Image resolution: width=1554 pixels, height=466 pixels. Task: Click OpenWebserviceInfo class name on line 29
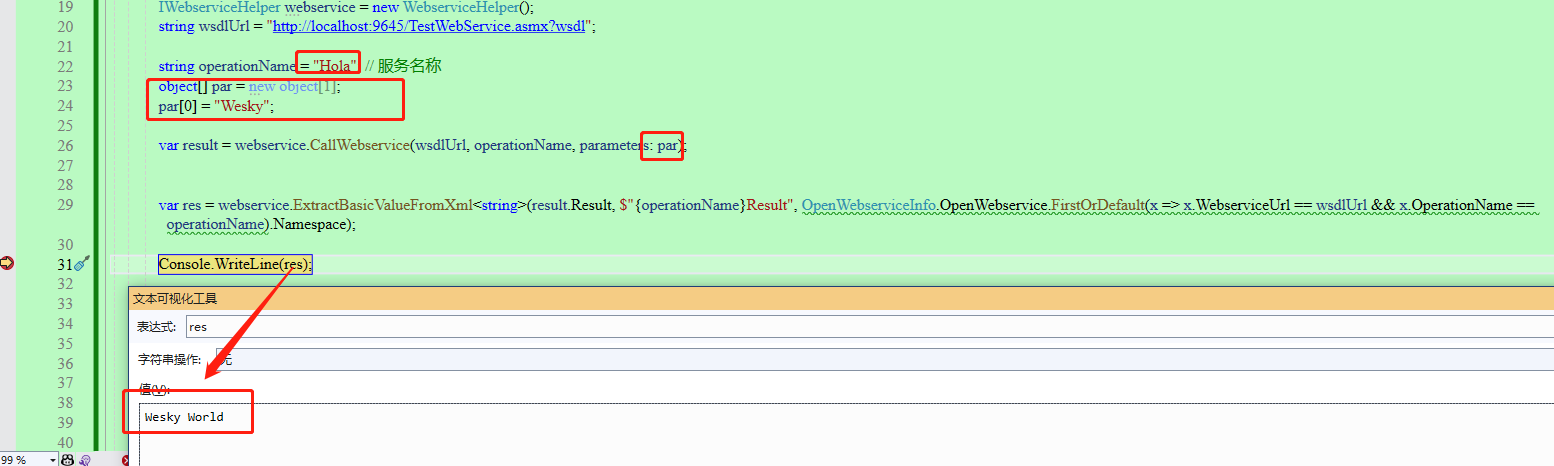point(869,205)
